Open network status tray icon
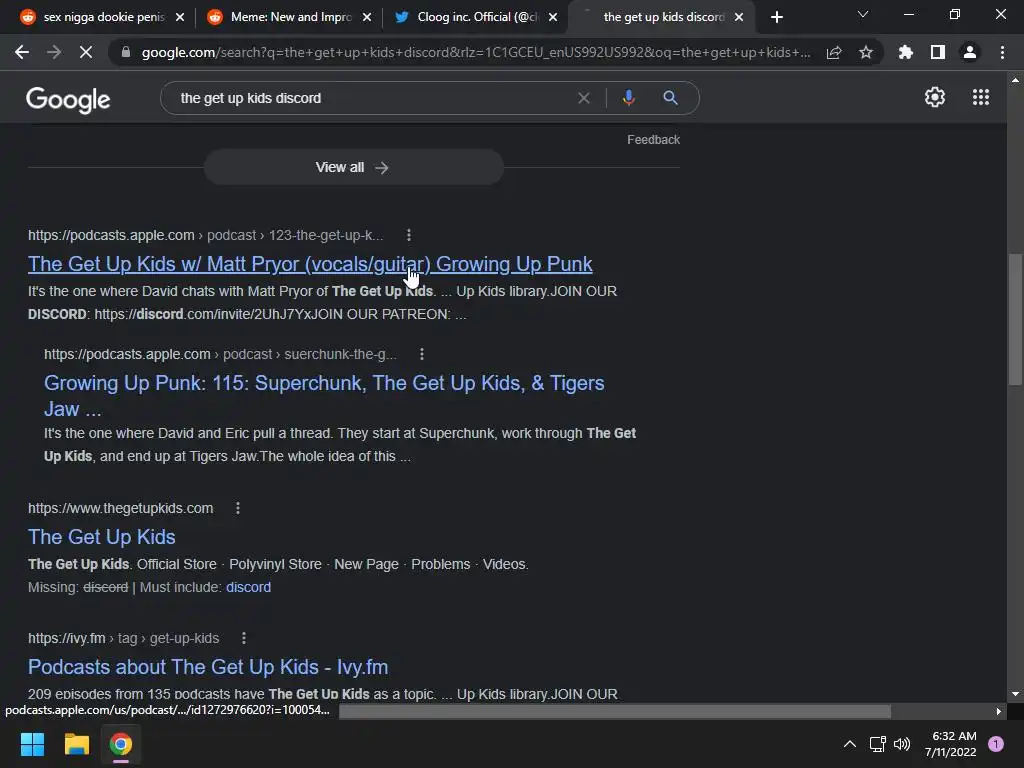This screenshot has height=768, width=1024. pyautogui.click(x=877, y=744)
